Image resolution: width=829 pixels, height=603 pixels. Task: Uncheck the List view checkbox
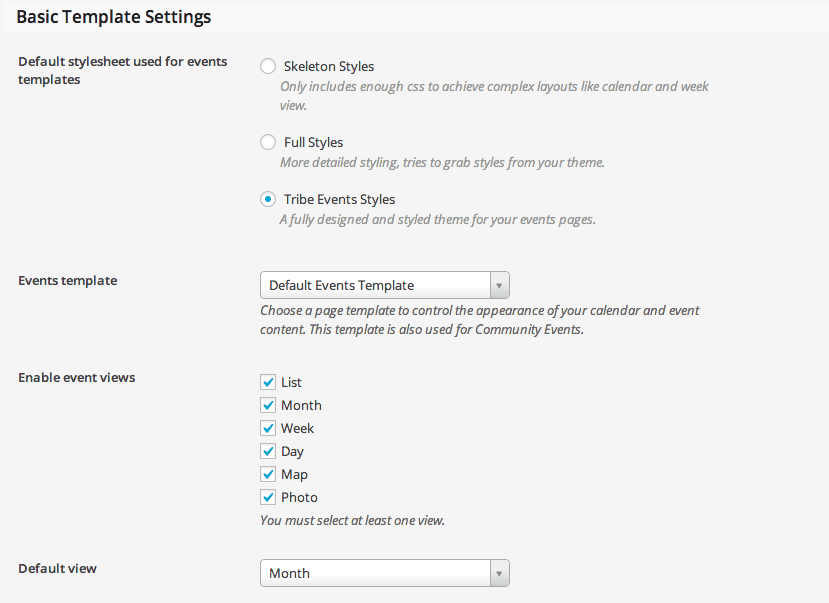click(x=268, y=382)
